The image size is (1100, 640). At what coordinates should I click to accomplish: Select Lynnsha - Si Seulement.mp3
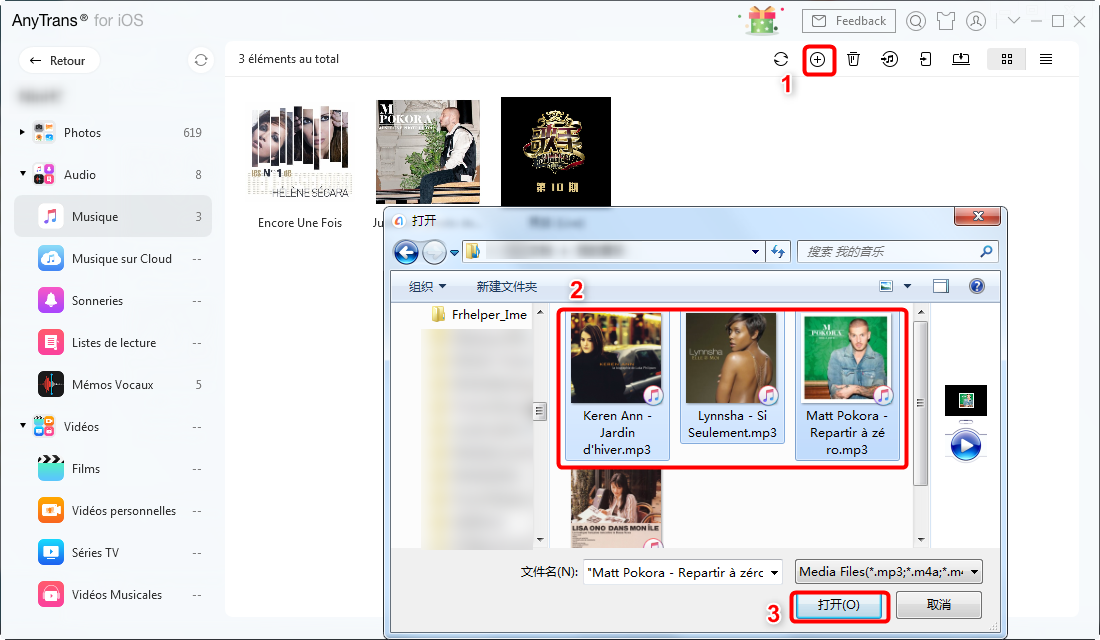coord(732,378)
